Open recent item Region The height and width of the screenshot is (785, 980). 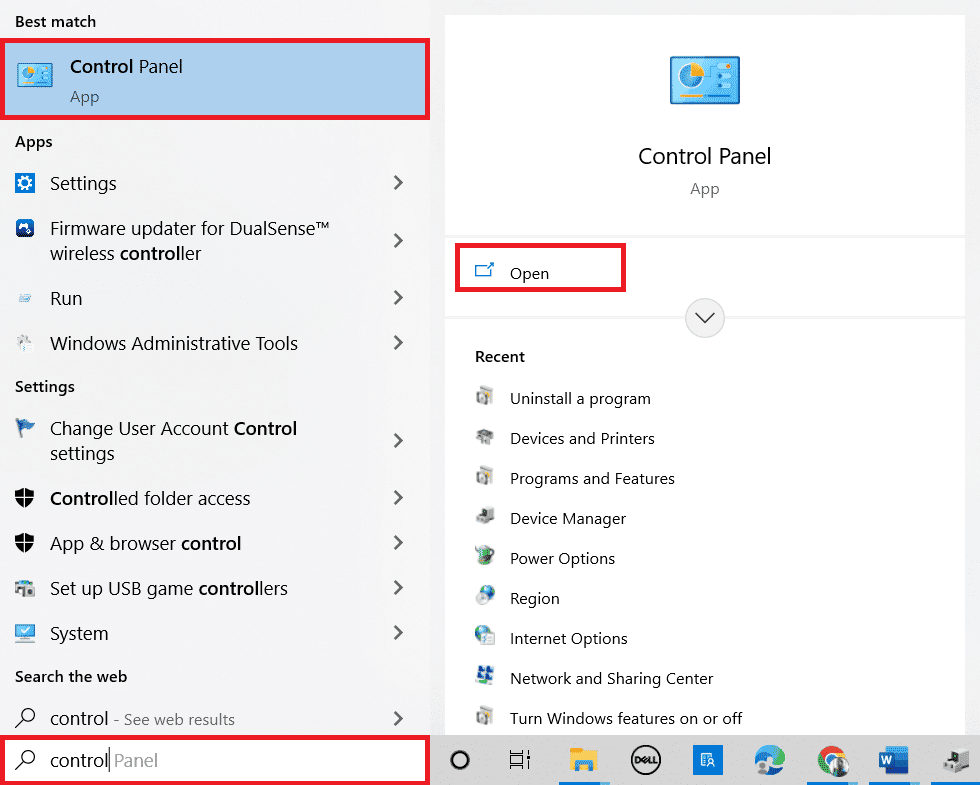coord(534,599)
